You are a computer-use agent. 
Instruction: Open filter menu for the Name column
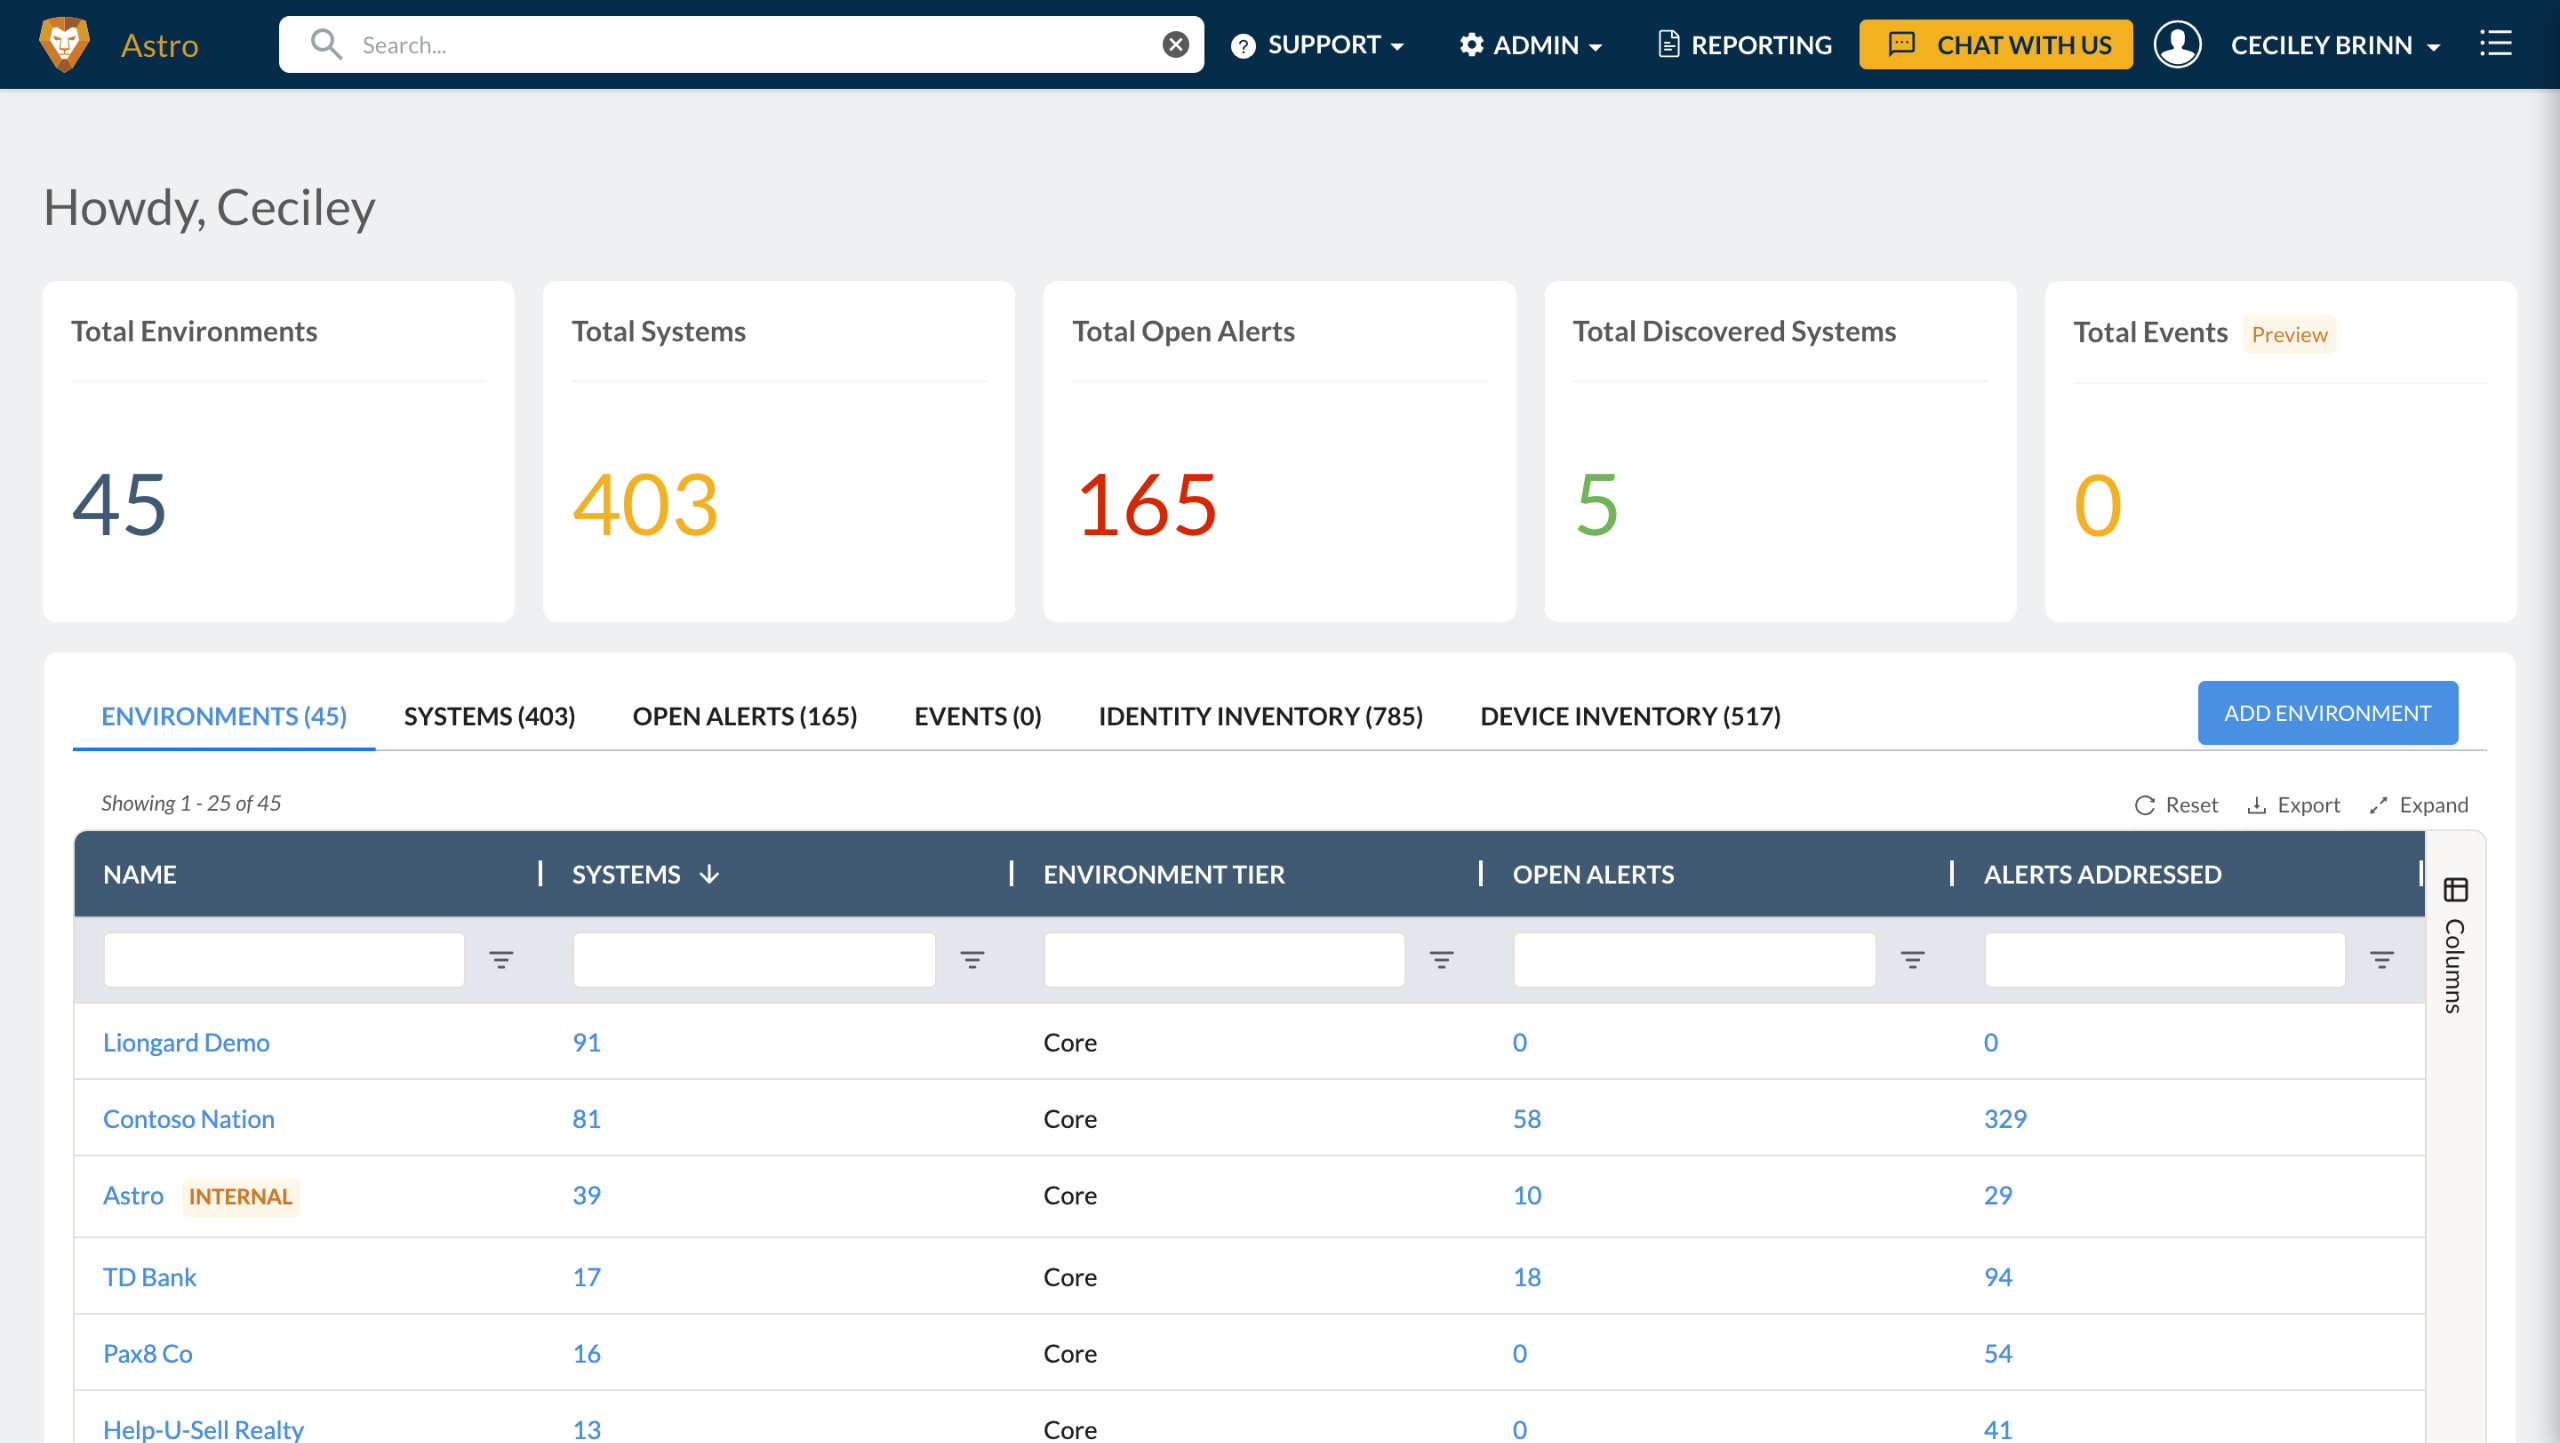coord(501,960)
